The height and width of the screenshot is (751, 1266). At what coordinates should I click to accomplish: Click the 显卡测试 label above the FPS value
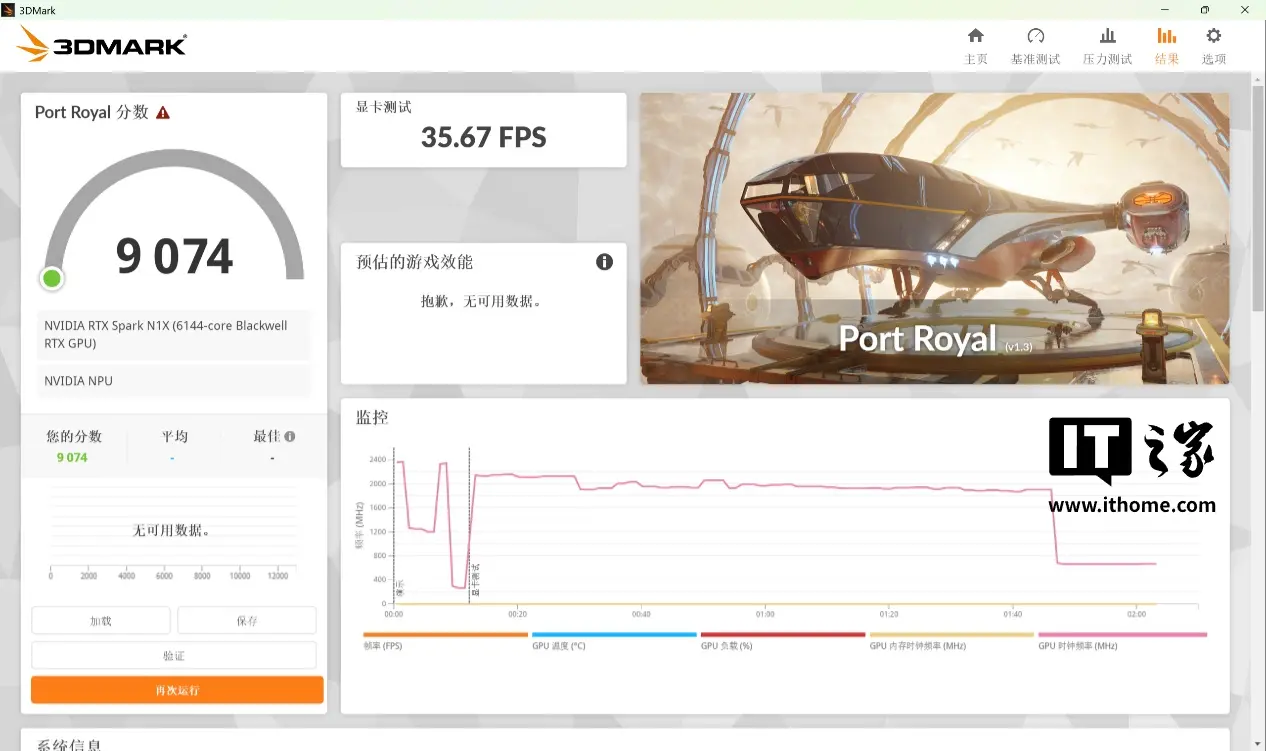384,107
